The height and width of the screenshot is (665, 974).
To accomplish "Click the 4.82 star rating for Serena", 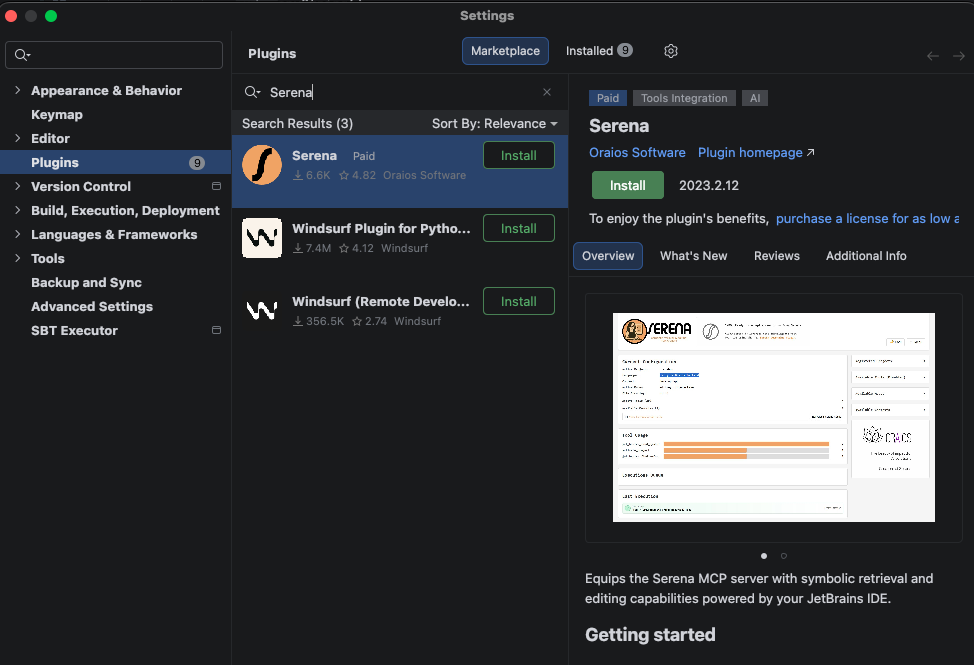I will [357, 175].
